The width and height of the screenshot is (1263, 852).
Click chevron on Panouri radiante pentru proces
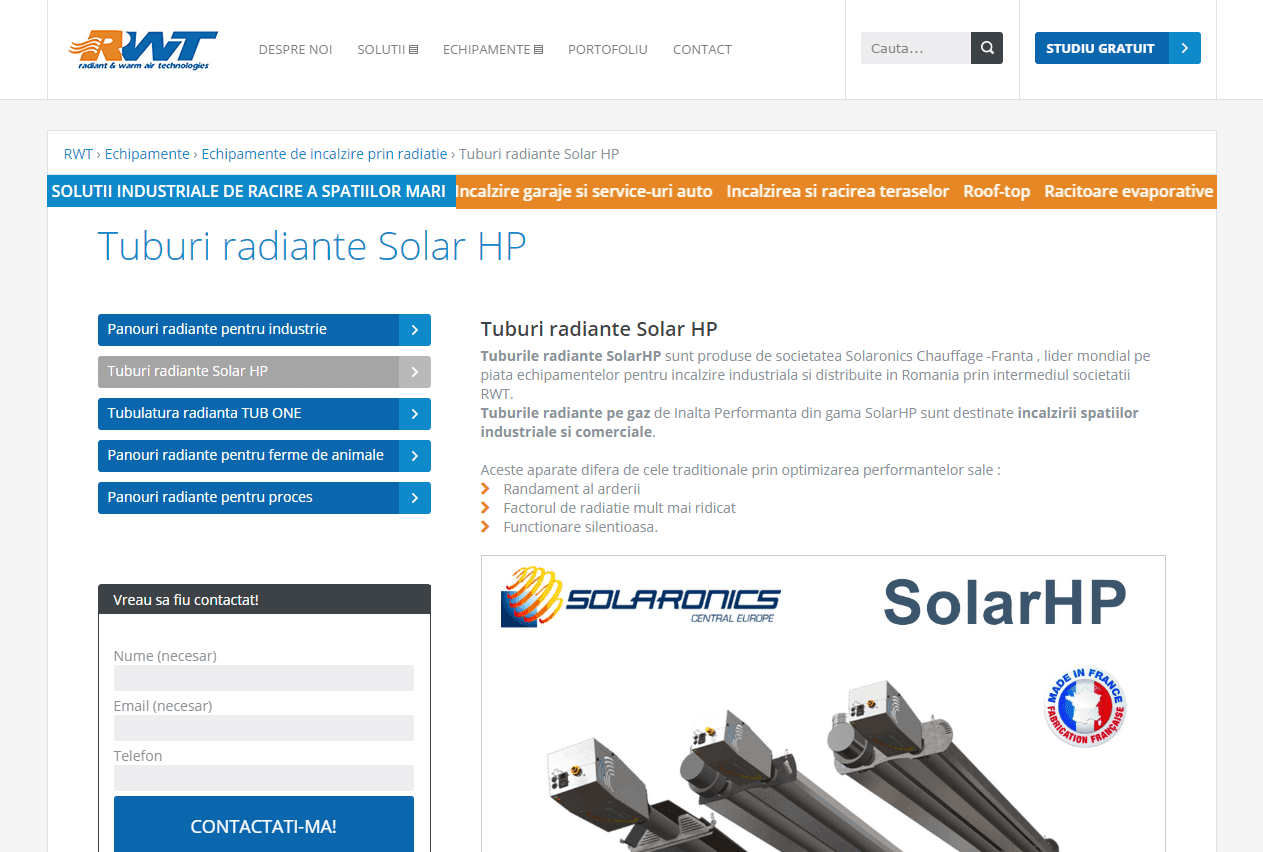coord(415,498)
